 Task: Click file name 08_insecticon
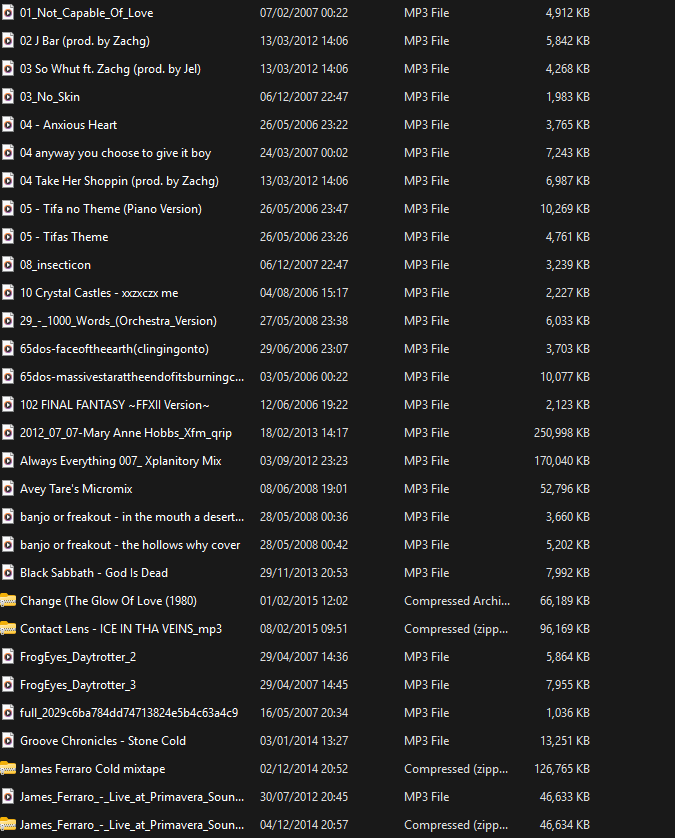click(x=56, y=265)
